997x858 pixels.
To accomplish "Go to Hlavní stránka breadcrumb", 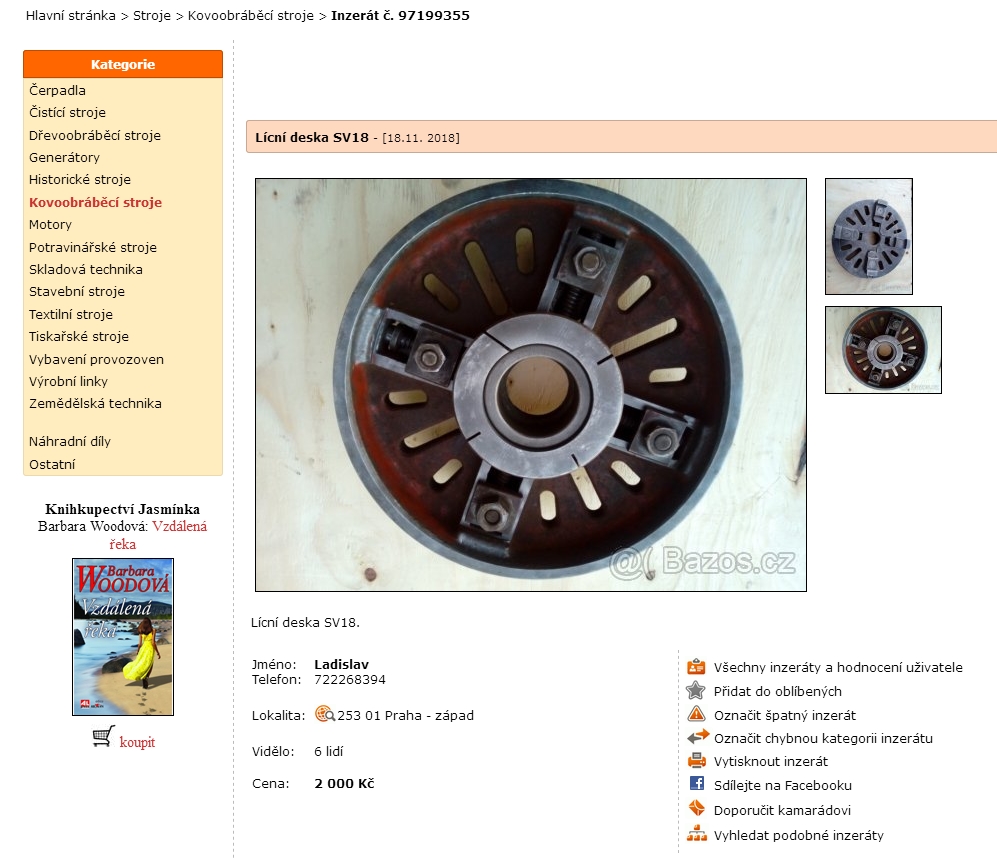I will 71,15.
